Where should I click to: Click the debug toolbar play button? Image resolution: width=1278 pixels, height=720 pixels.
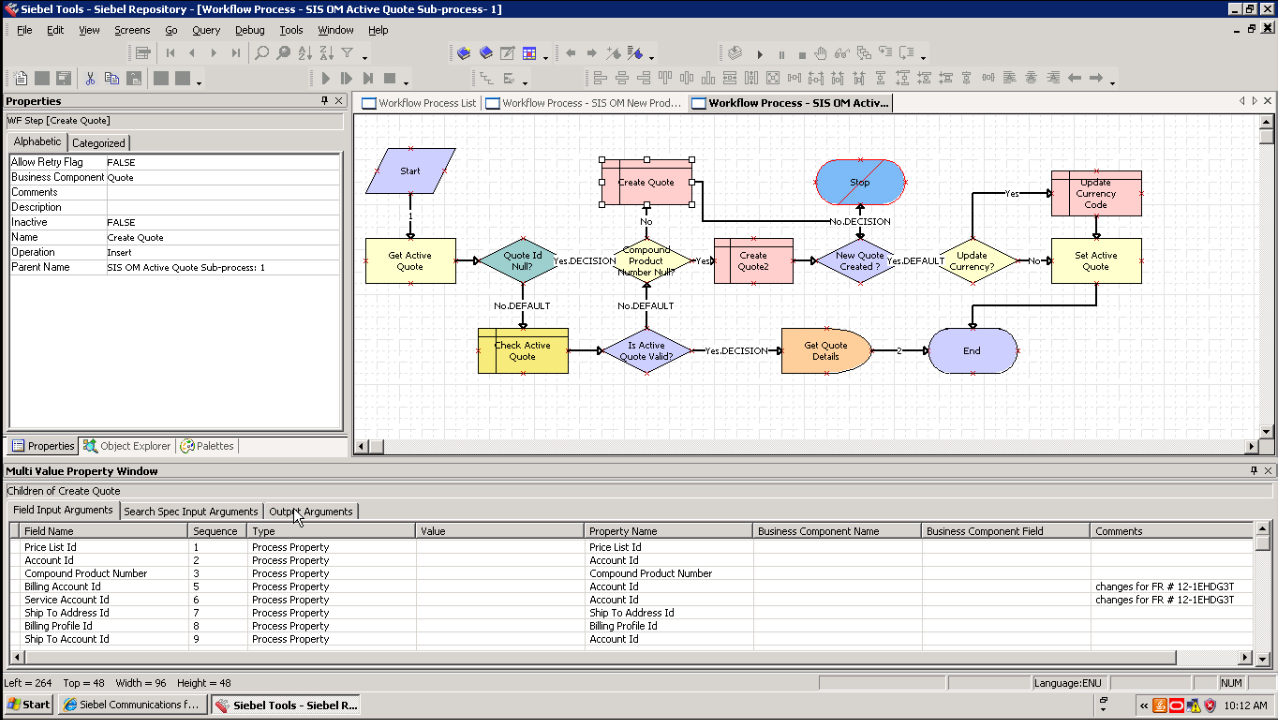(x=759, y=54)
